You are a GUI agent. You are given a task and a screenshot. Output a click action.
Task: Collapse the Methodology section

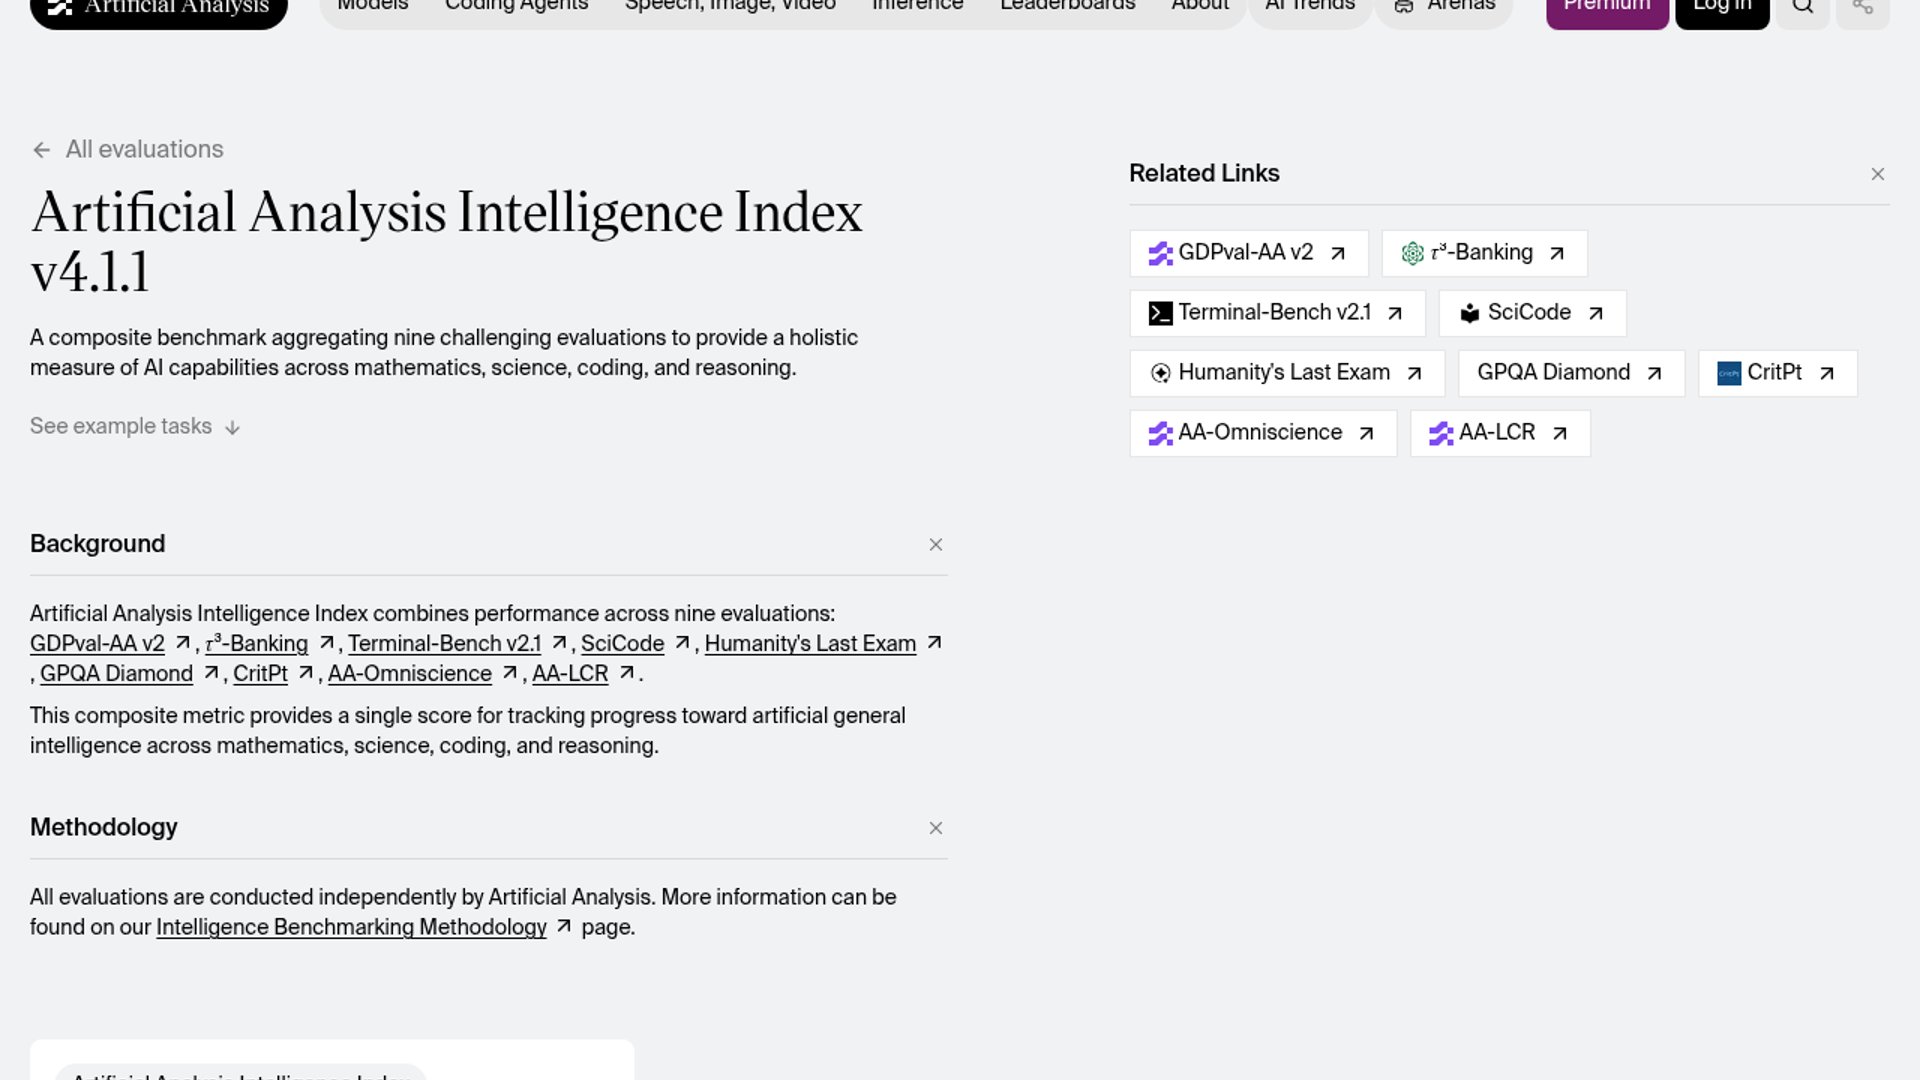coord(935,828)
